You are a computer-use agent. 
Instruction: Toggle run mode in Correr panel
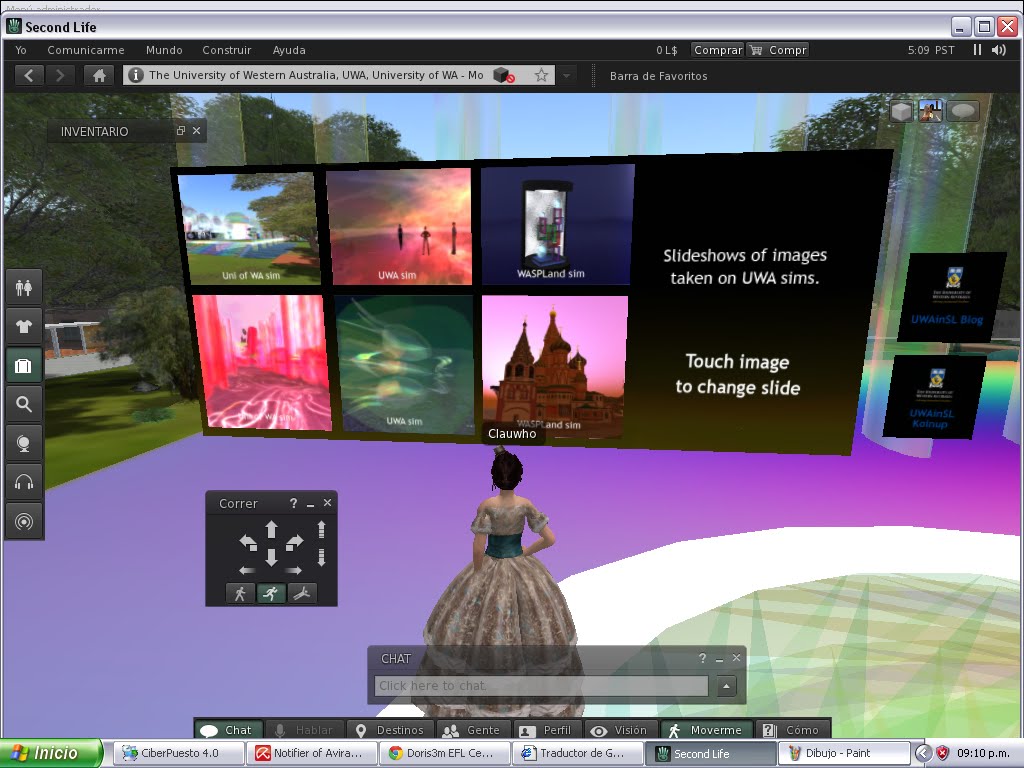(x=270, y=593)
